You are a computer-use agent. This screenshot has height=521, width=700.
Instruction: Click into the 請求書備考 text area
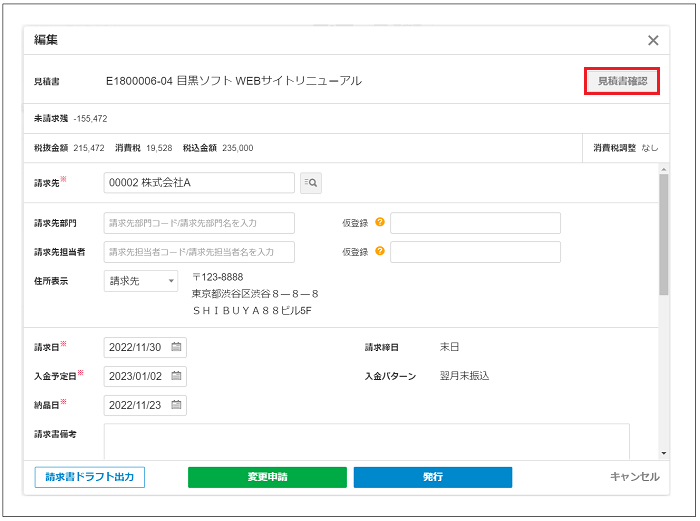(x=366, y=440)
